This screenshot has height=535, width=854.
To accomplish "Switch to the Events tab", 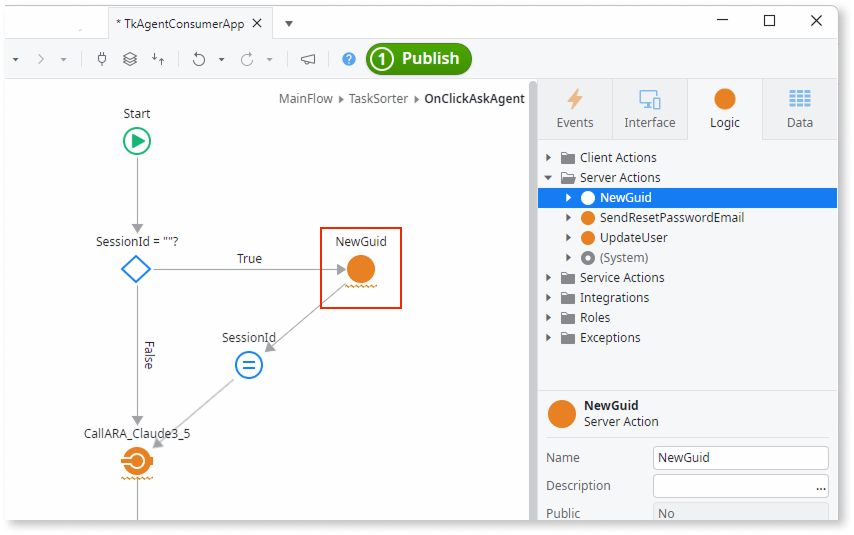I will (x=574, y=110).
